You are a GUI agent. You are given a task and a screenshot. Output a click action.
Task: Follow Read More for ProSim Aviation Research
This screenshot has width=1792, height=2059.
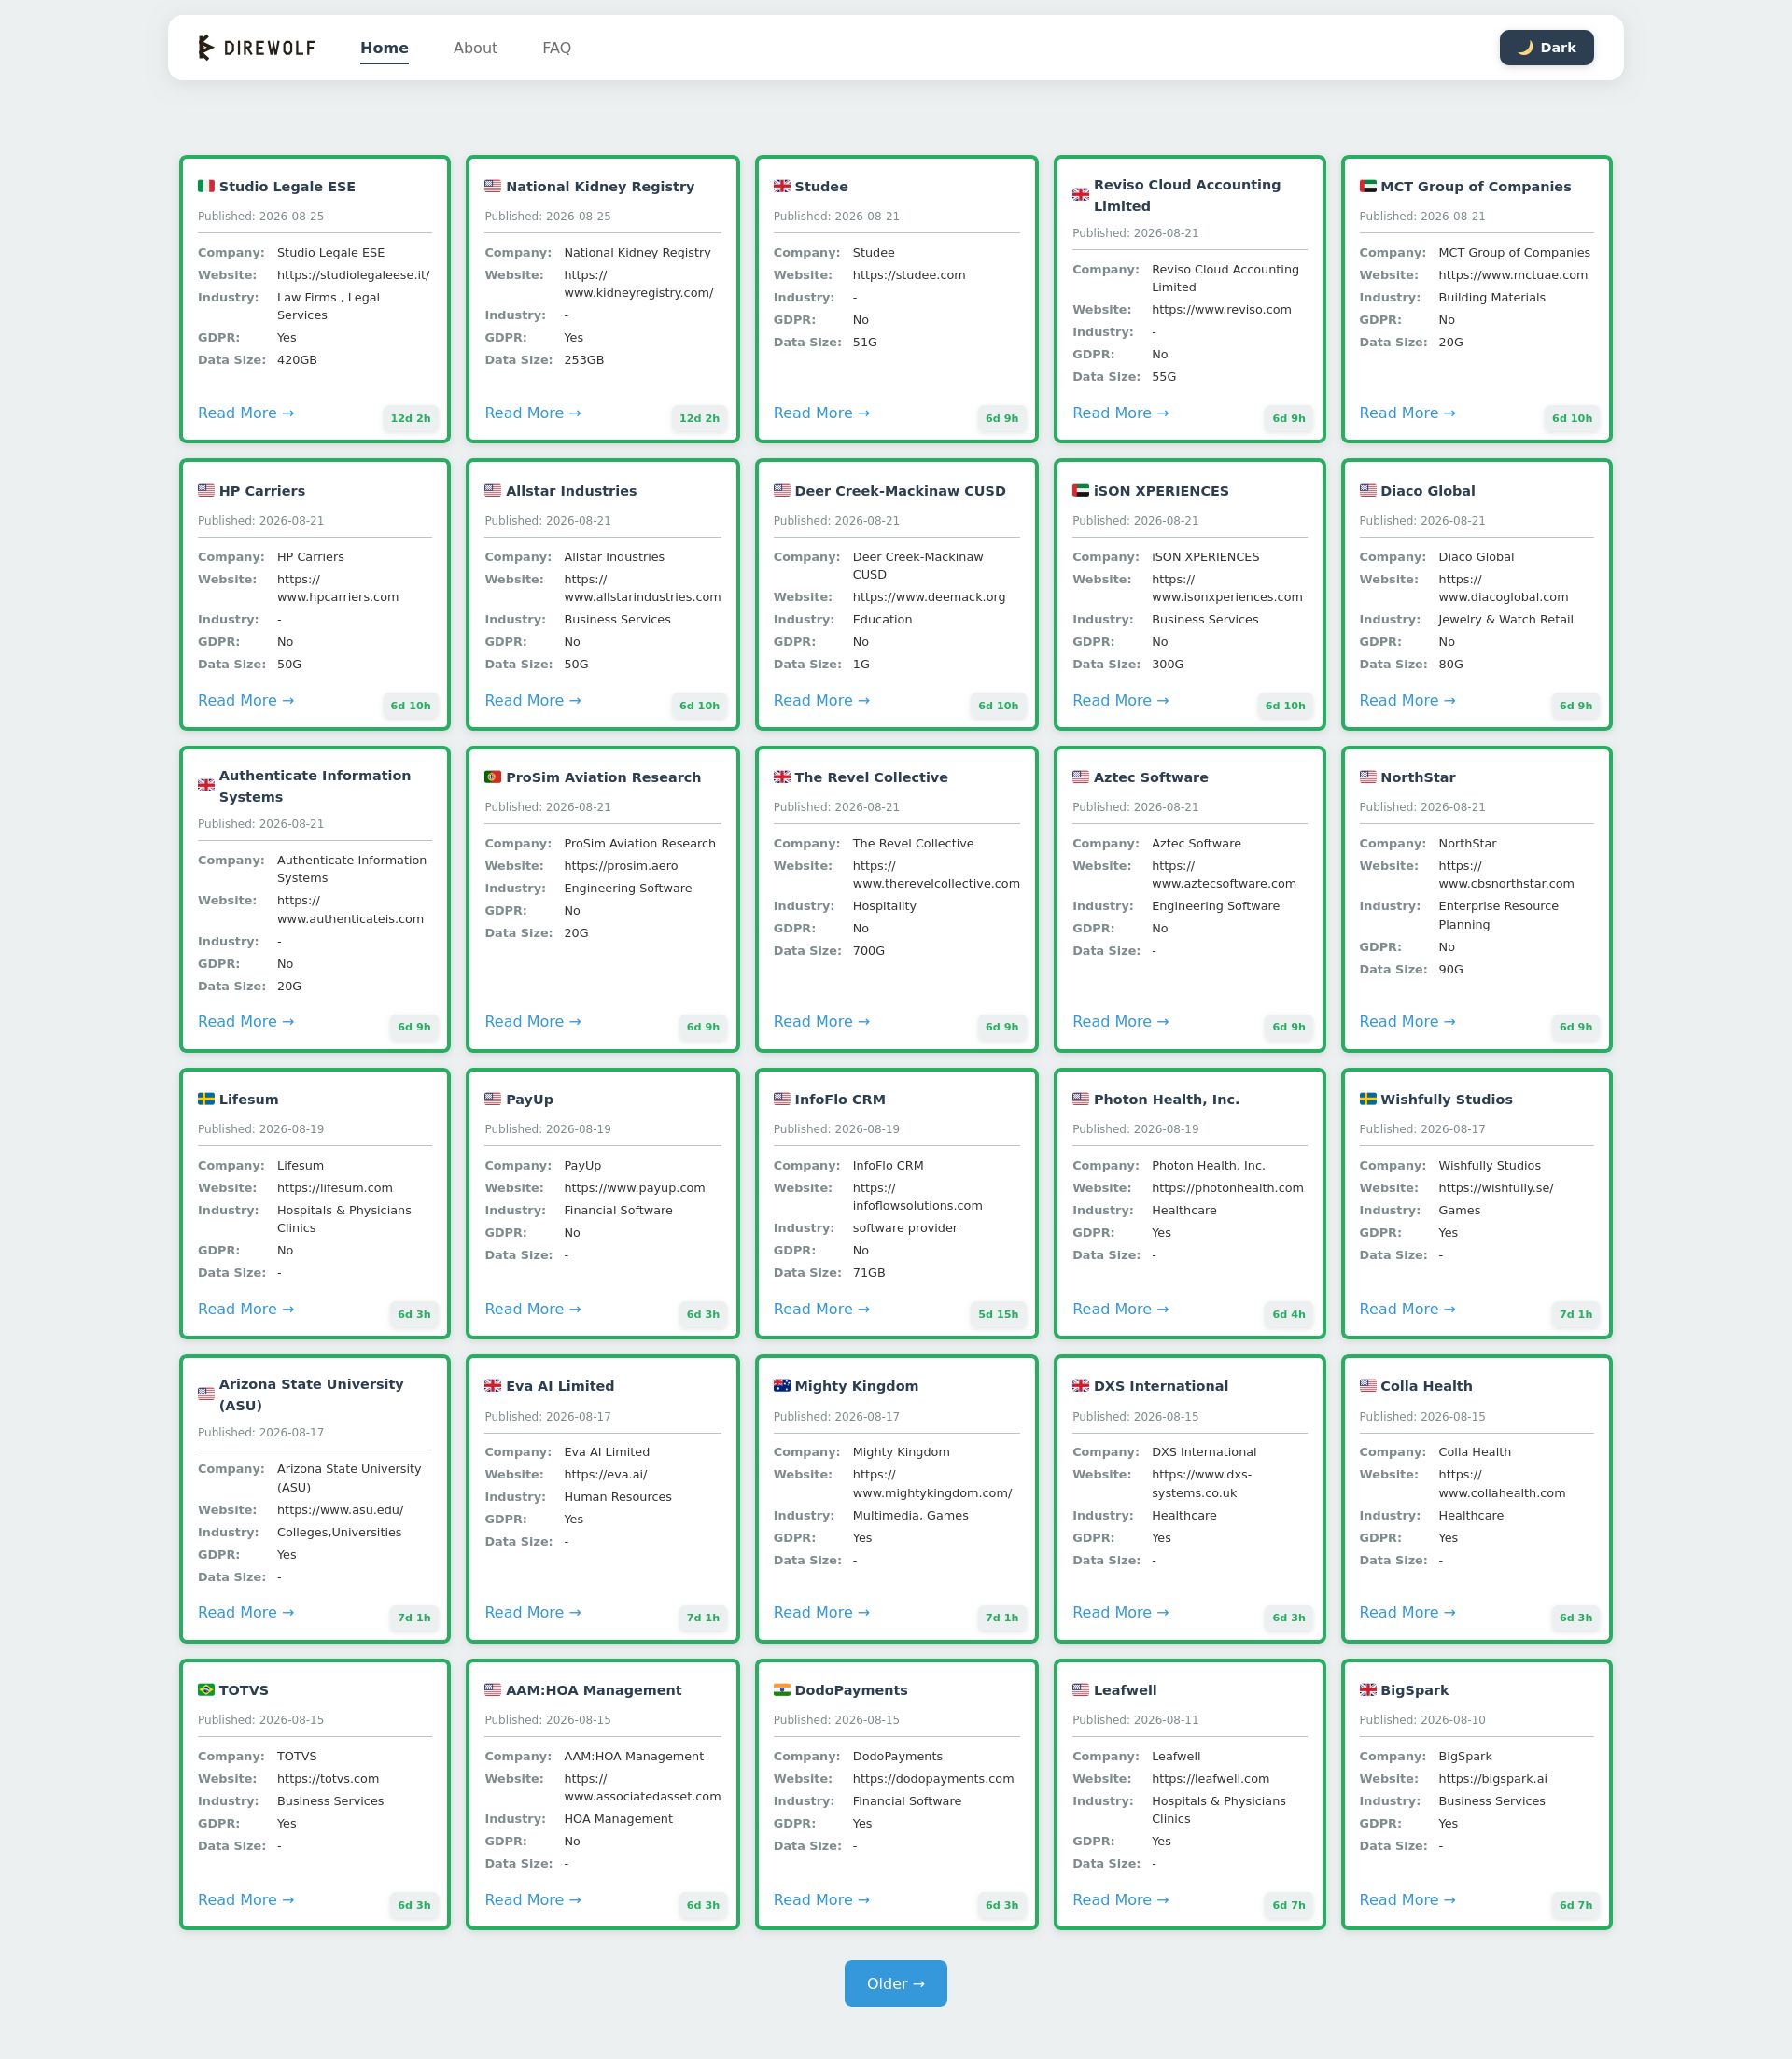coord(533,1021)
